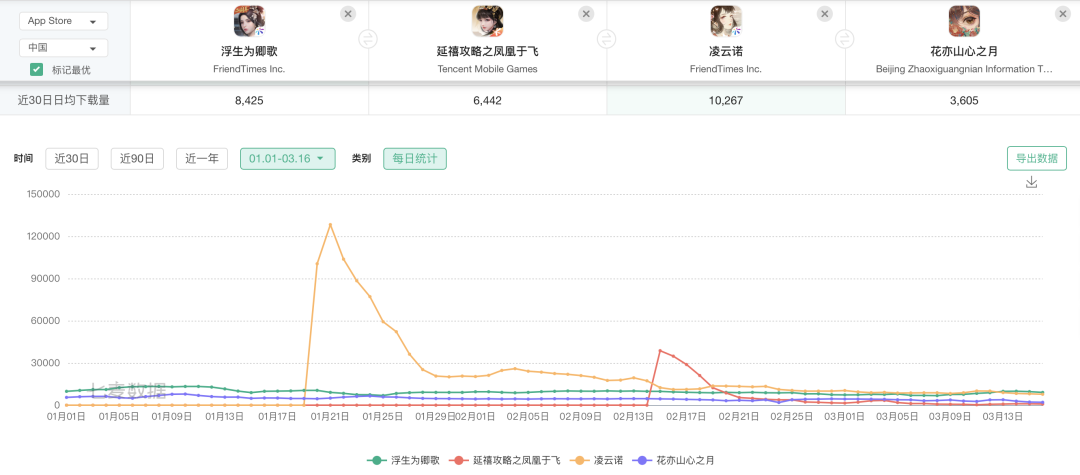The image size is (1080, 475).
Task: Remove 延禧攻略之凤凰于飞 from the comparison
Action: click(586, 14)
